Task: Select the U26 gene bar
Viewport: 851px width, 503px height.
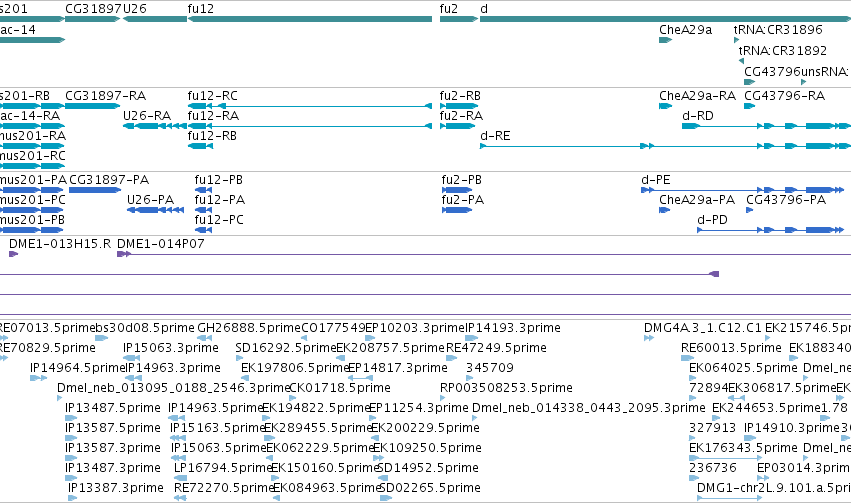Action: pos(155,19)
